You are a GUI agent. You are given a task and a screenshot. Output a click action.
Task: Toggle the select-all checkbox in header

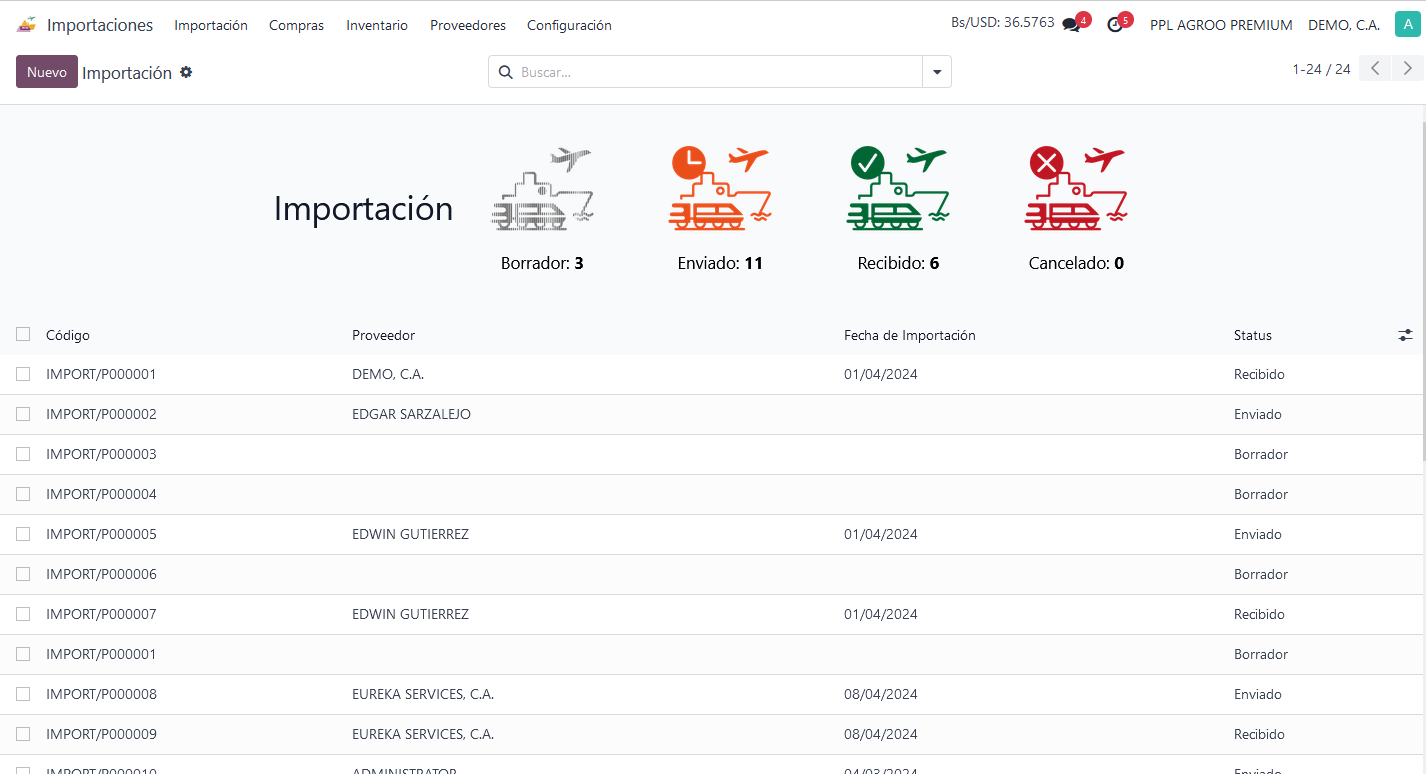23,334
